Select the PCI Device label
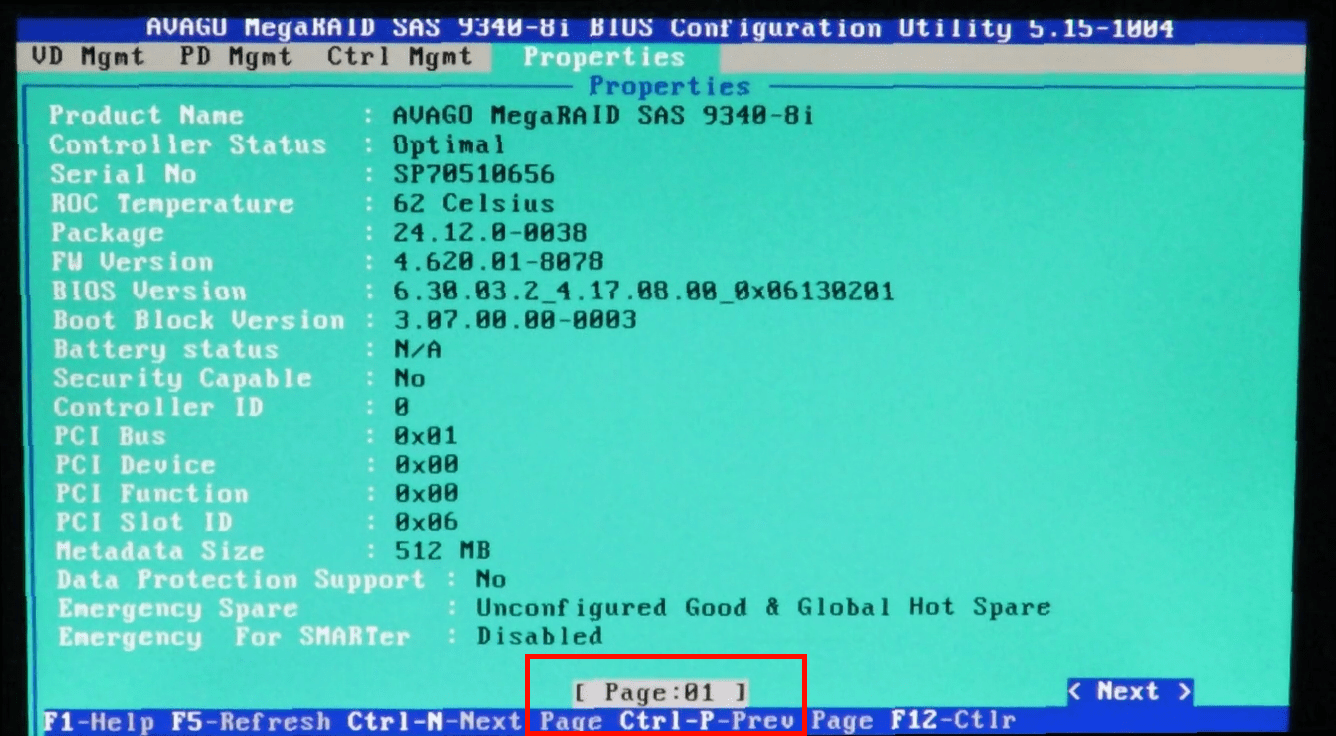Image resolution: width=1336 pixels, height=736 pixels. click(x=135, y=465)
